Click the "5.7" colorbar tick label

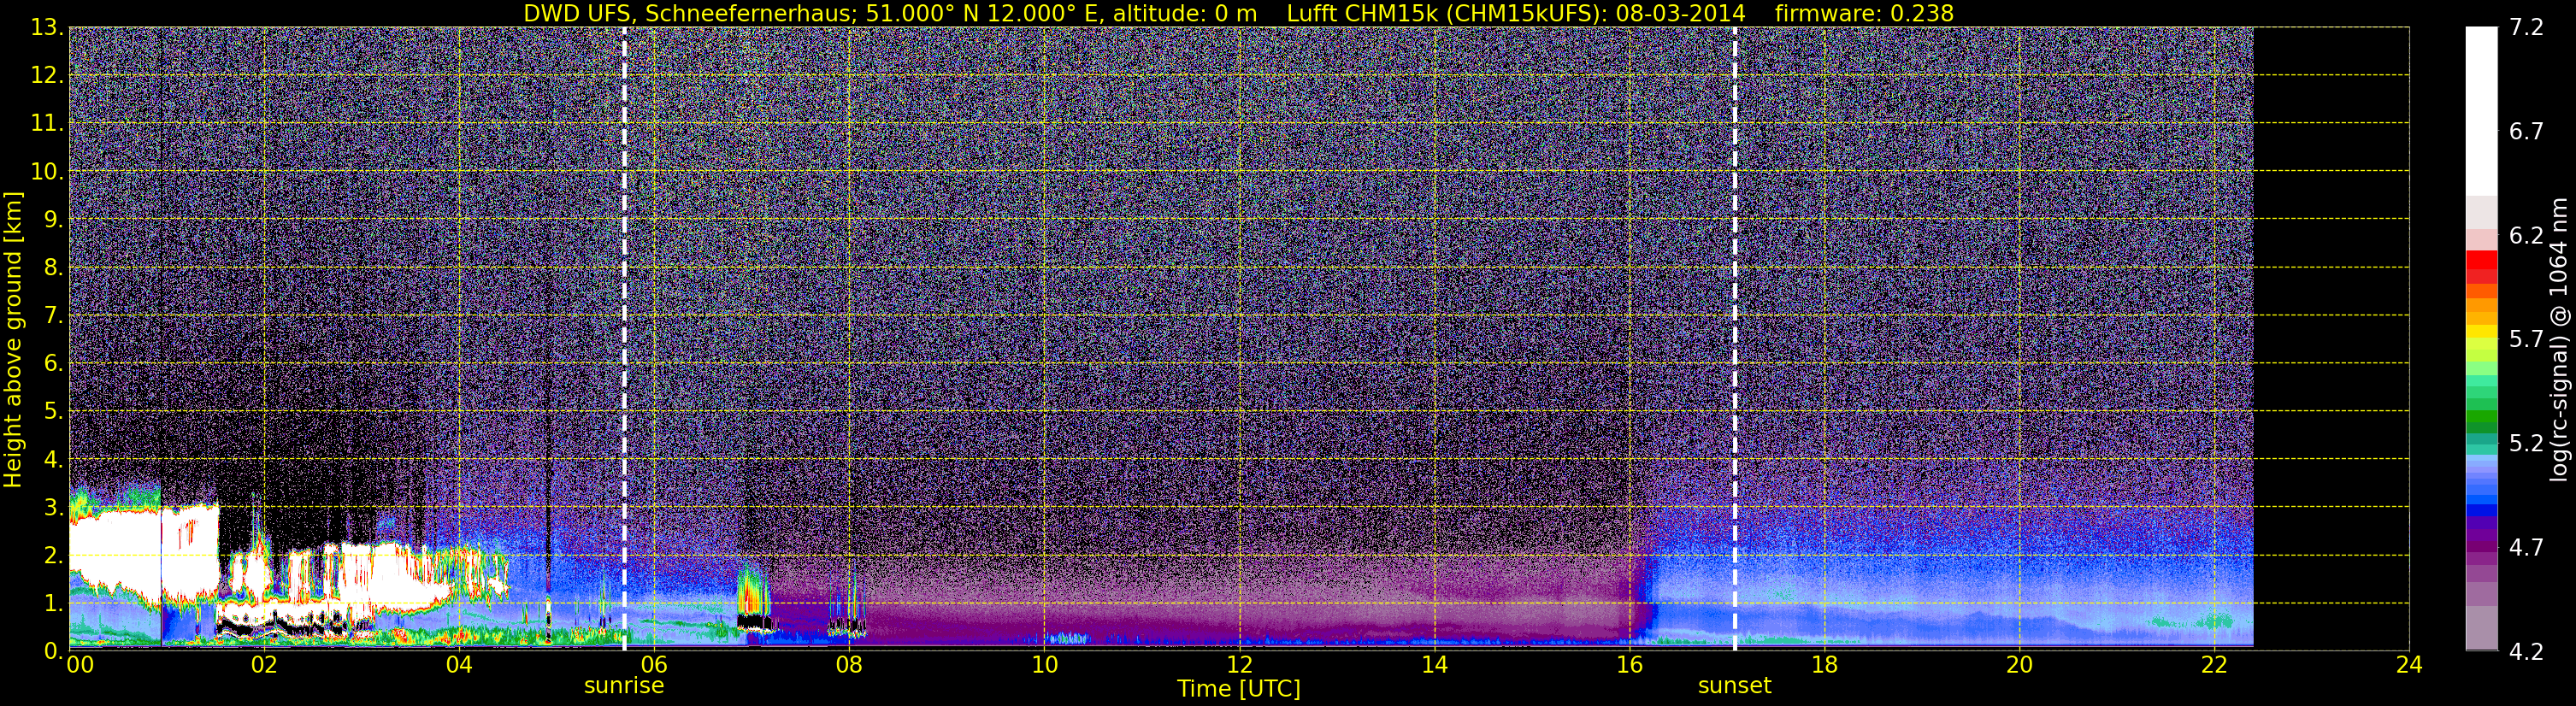2526,340
